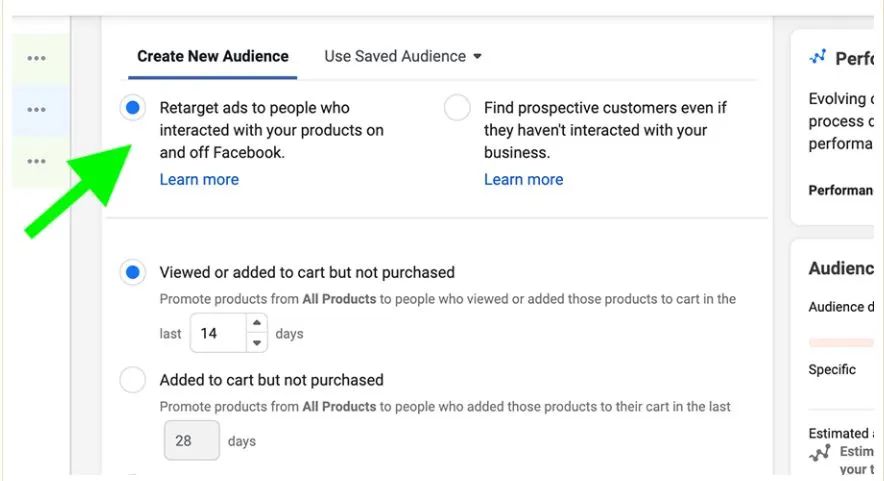Click the Estimated audience trend icon
Image resolution: width=884 pixels, height=481 pixels.
click(821, 453)
